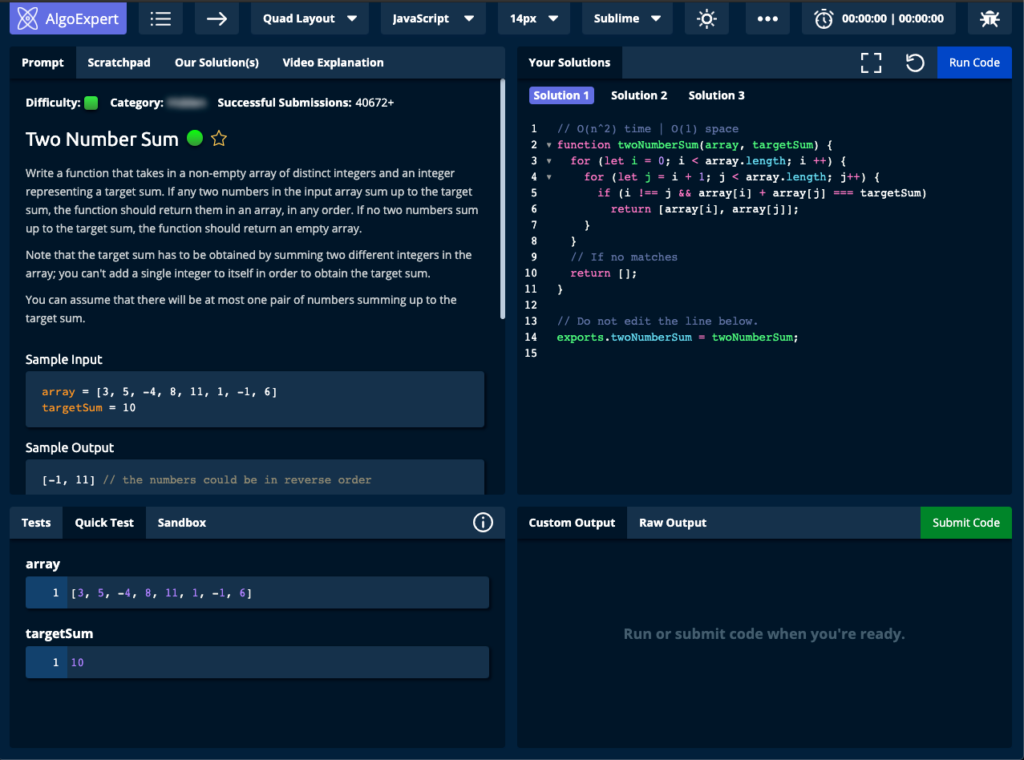The width and height of the screenshot is (1024, 760).
Task: Click the timer display 00:00:00
Action: point(892,19)
